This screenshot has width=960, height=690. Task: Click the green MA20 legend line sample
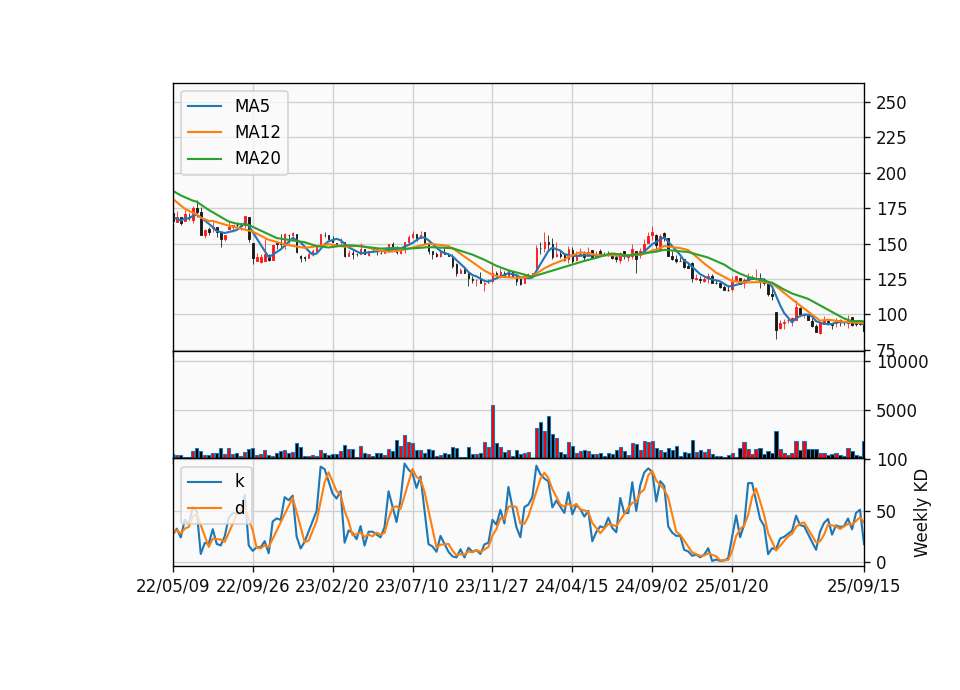[x=204, y=158]
